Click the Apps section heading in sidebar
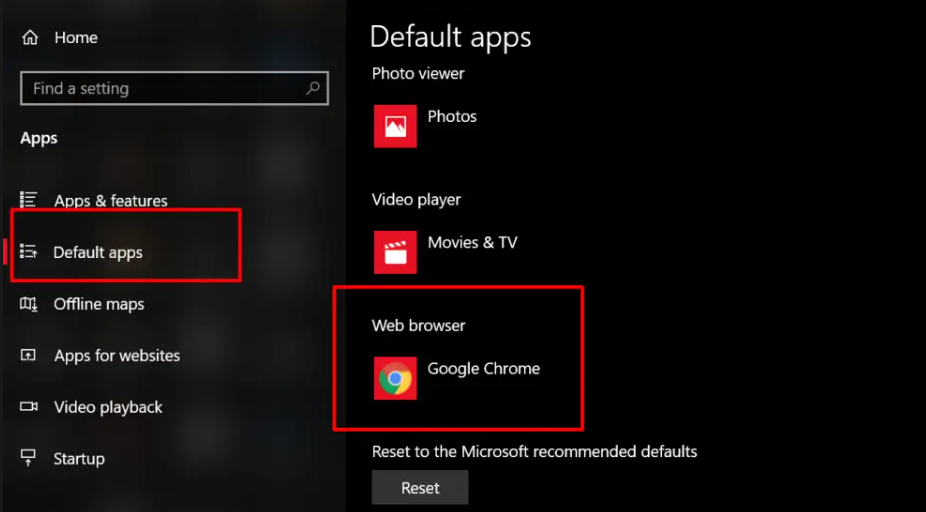This screenshot has height=512, width=926. click(x=39, y=139)
